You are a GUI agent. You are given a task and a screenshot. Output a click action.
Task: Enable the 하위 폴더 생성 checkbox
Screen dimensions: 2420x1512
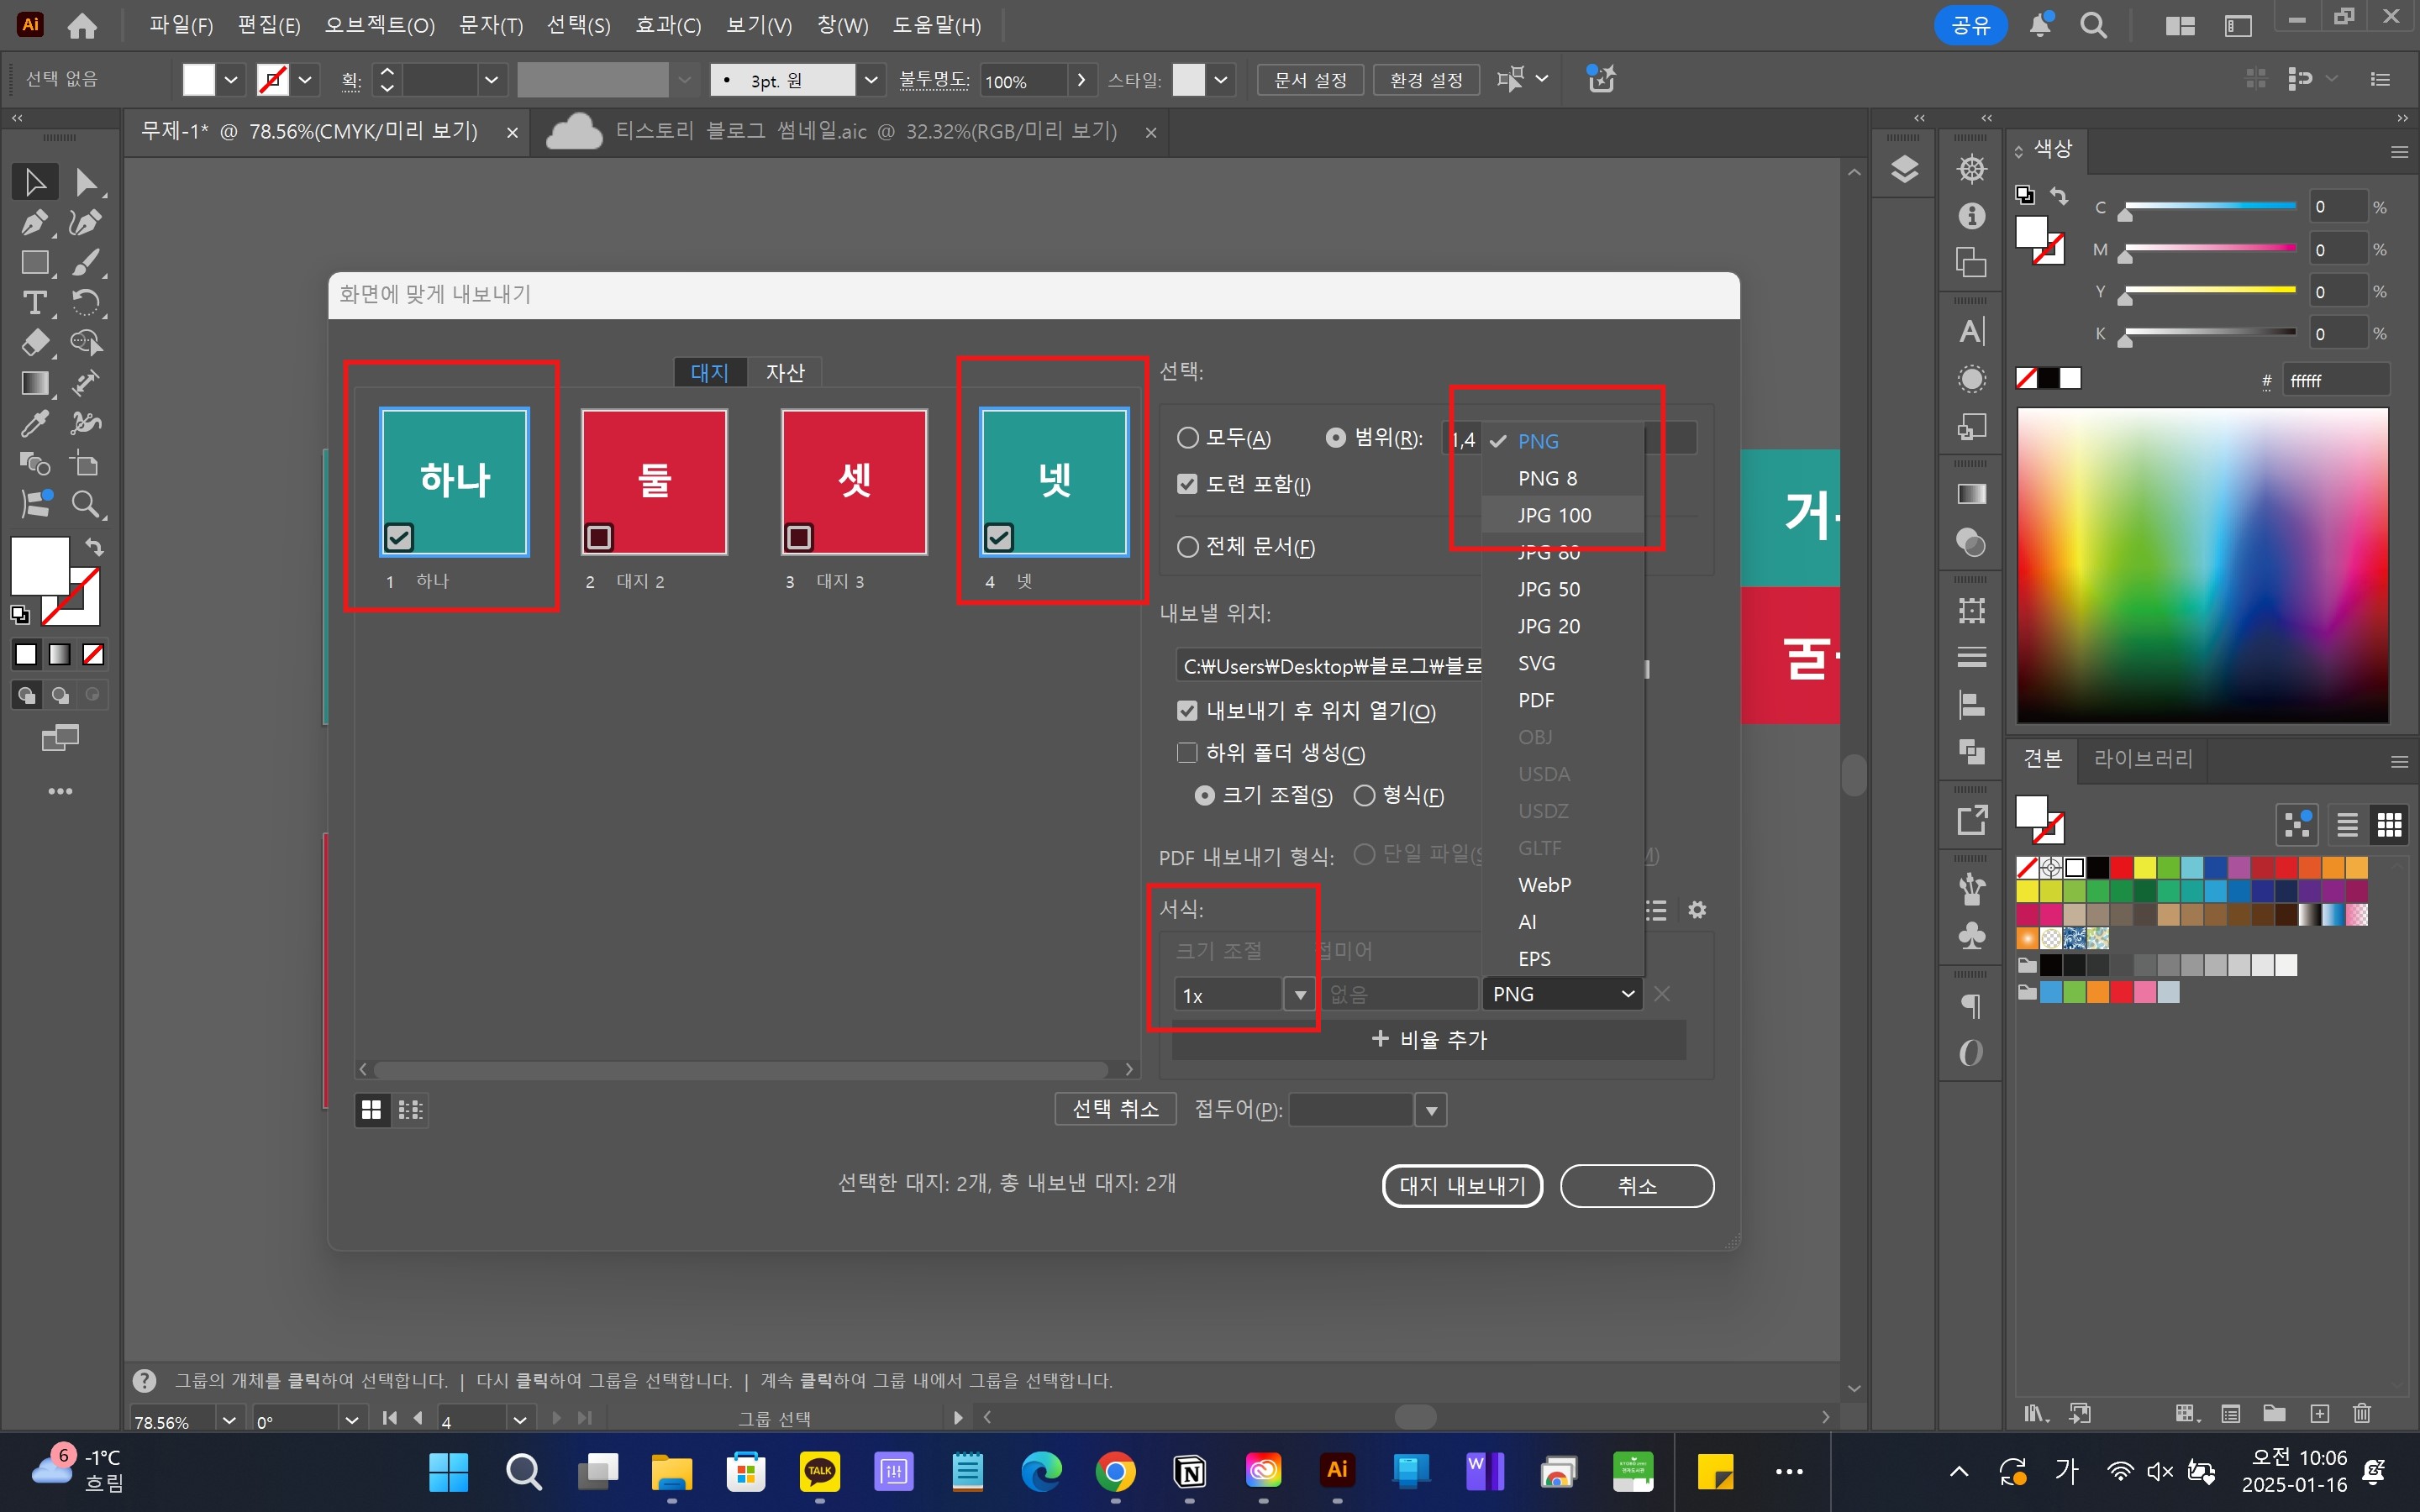point(1187,753)
